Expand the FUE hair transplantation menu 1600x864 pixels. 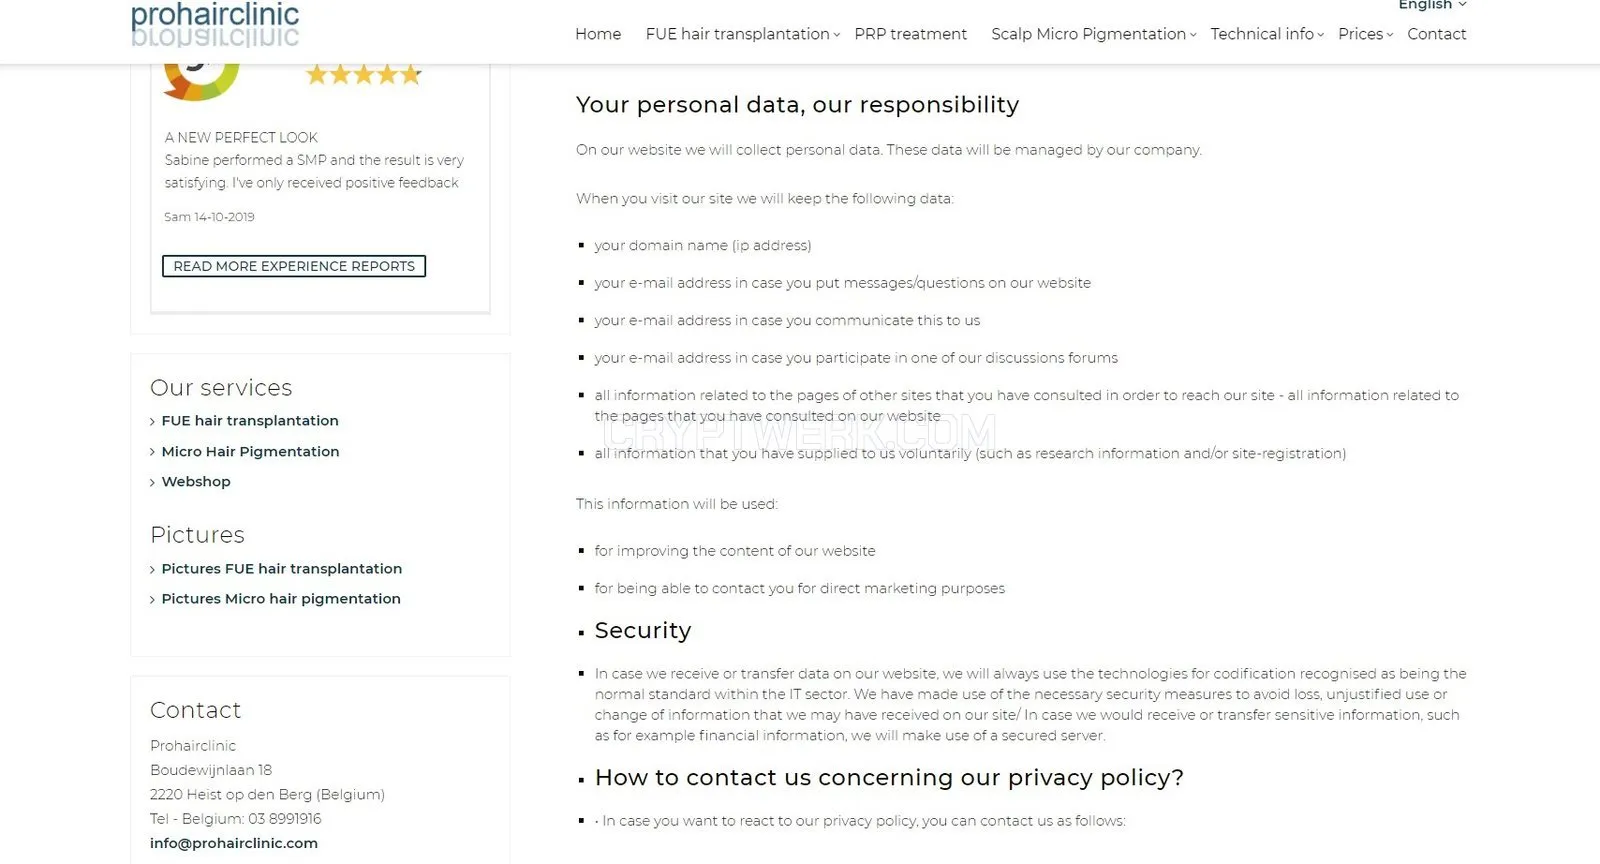pyautogui.click(x=742, y=34)
